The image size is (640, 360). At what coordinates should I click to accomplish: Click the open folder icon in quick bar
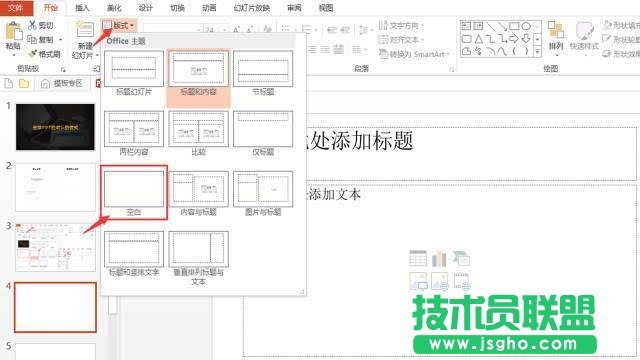tap(24, 84)
